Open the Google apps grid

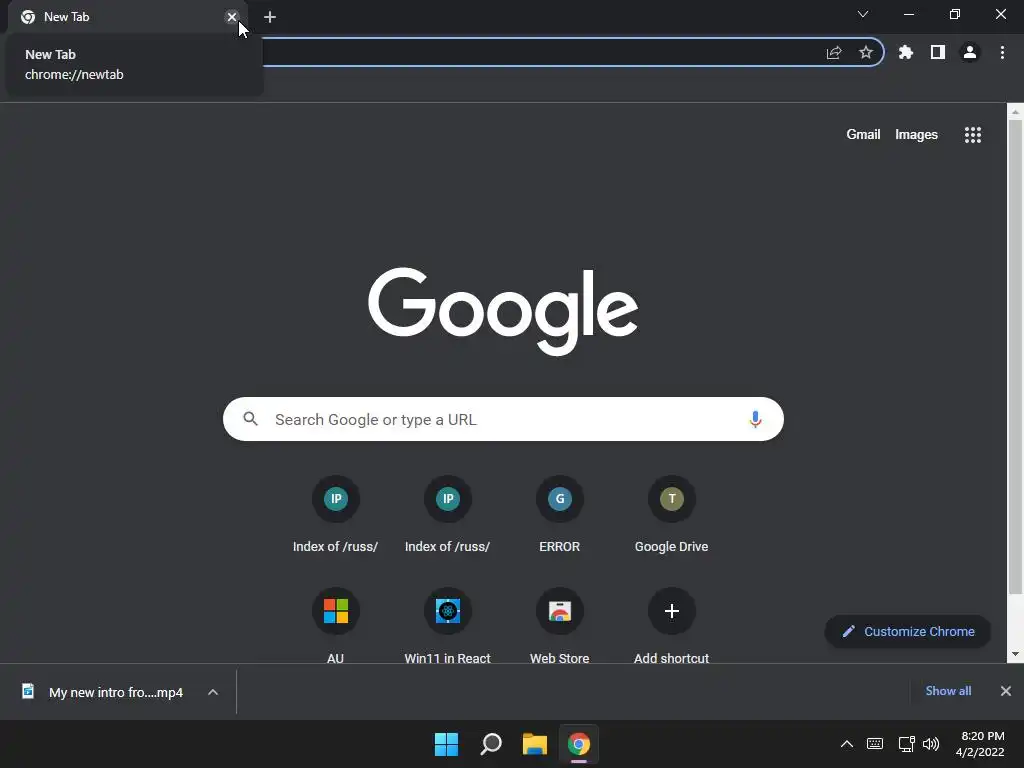pos(973,135)
